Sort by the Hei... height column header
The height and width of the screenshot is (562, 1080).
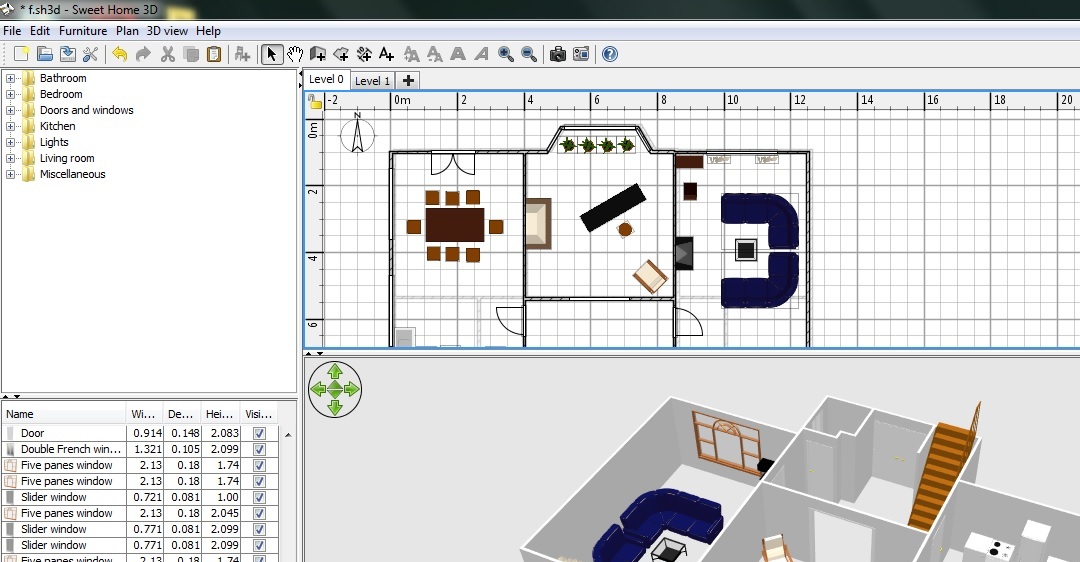(220, 414)
